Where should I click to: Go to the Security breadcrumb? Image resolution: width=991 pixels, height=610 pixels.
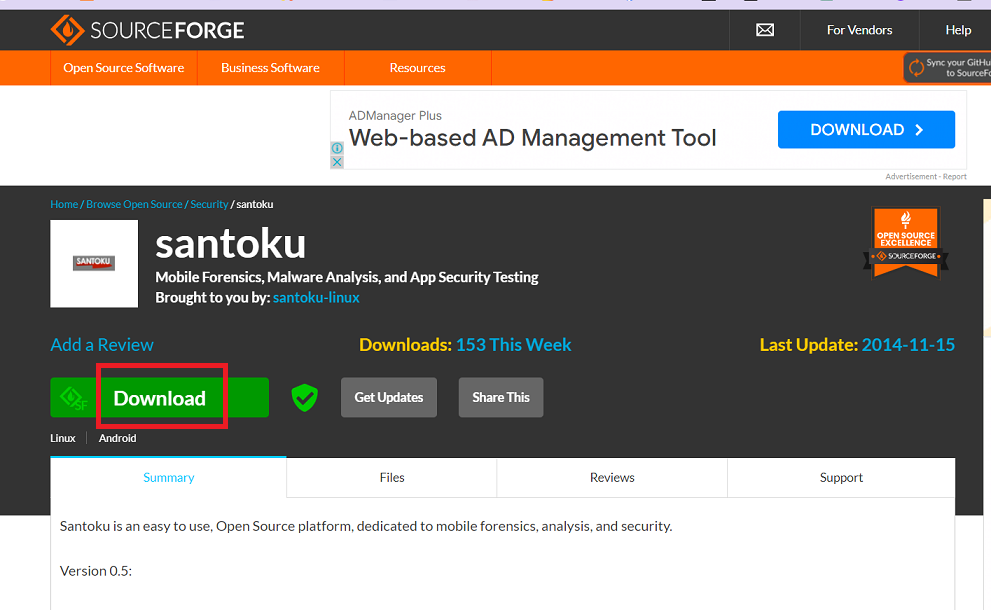click(x=209, y=204)
